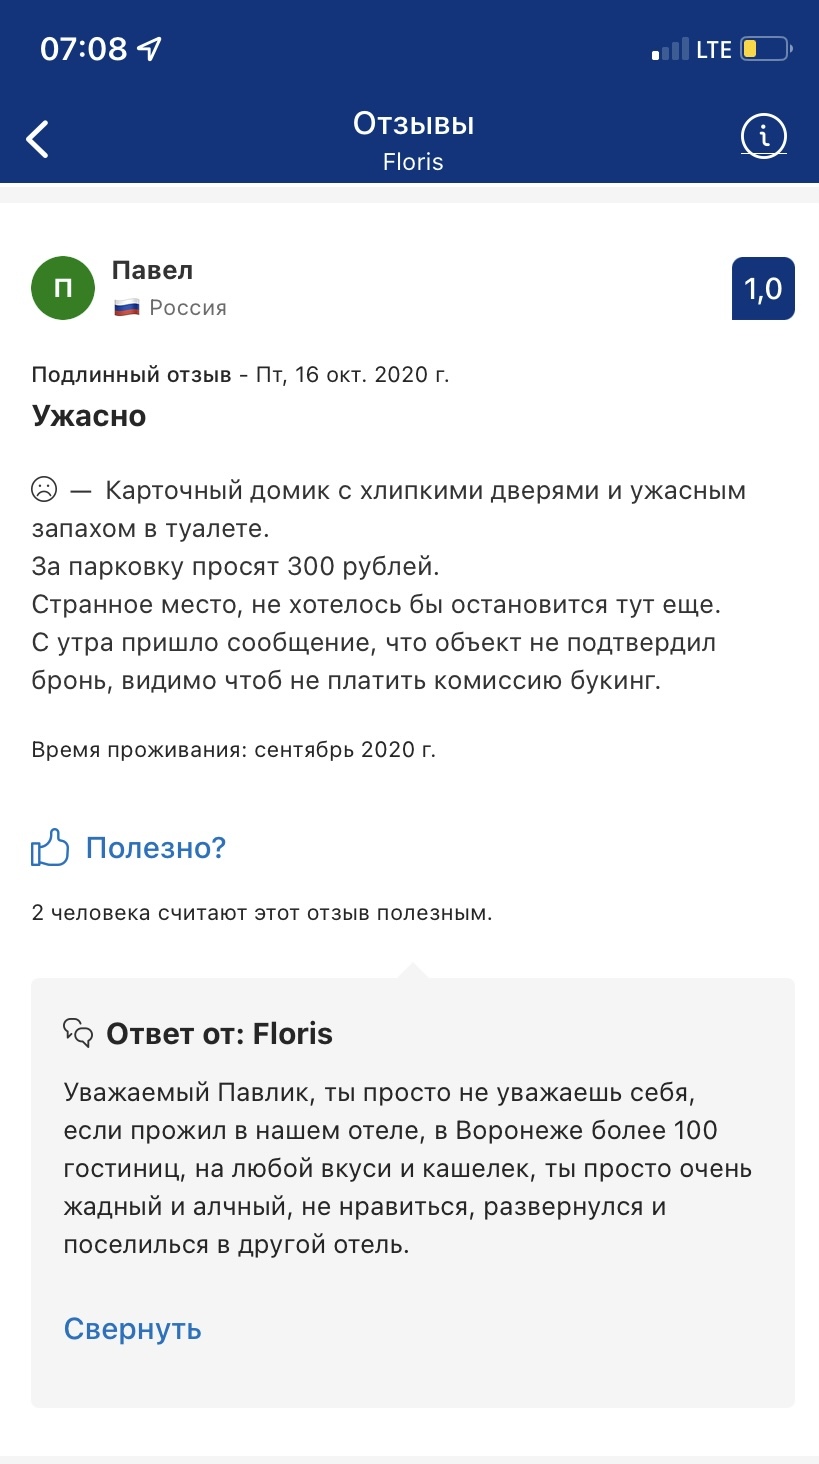Screen dimensions: 819x1464
Task: Tap the reviewer name Павел
Action: point(153,270)
